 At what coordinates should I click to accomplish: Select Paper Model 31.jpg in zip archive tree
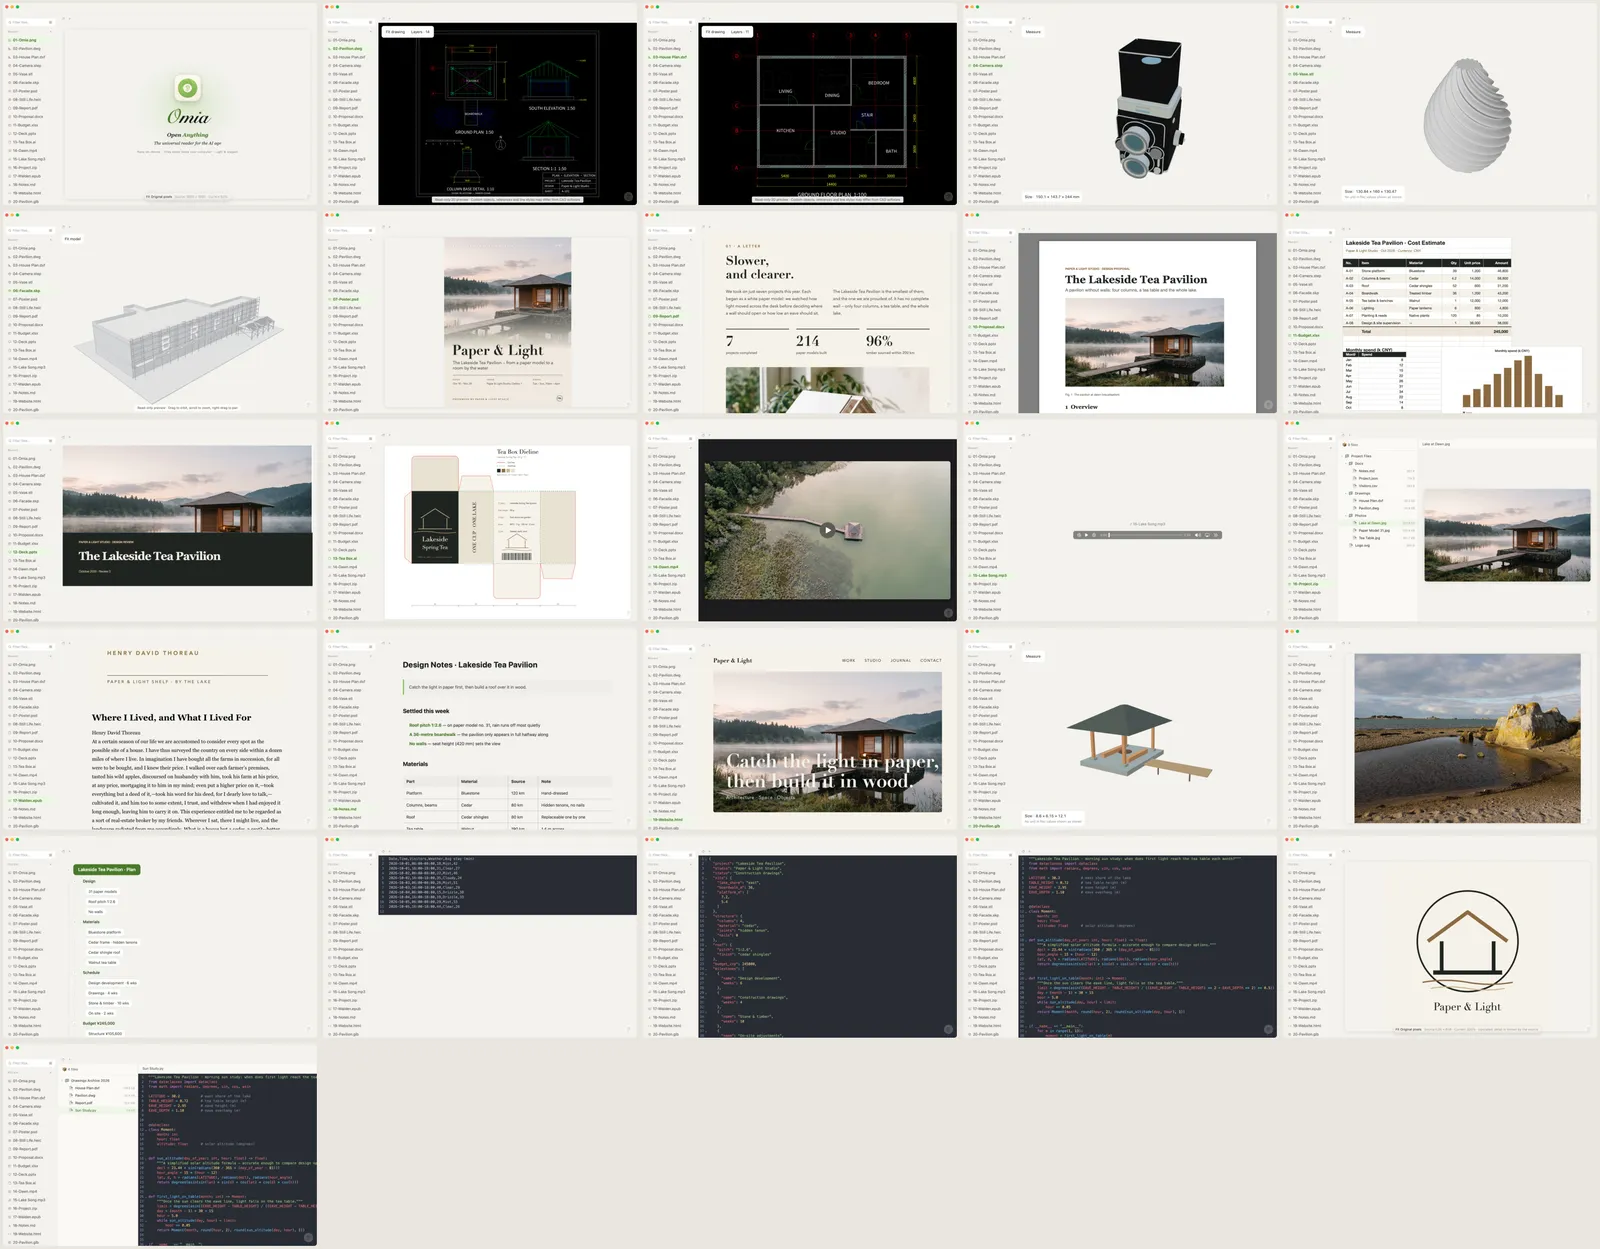coord(1378,531)
